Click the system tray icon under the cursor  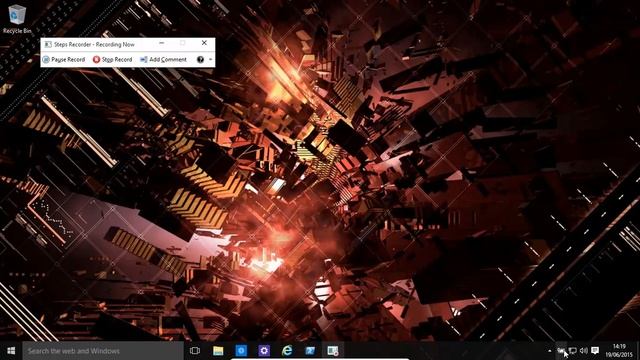[562, 351]
